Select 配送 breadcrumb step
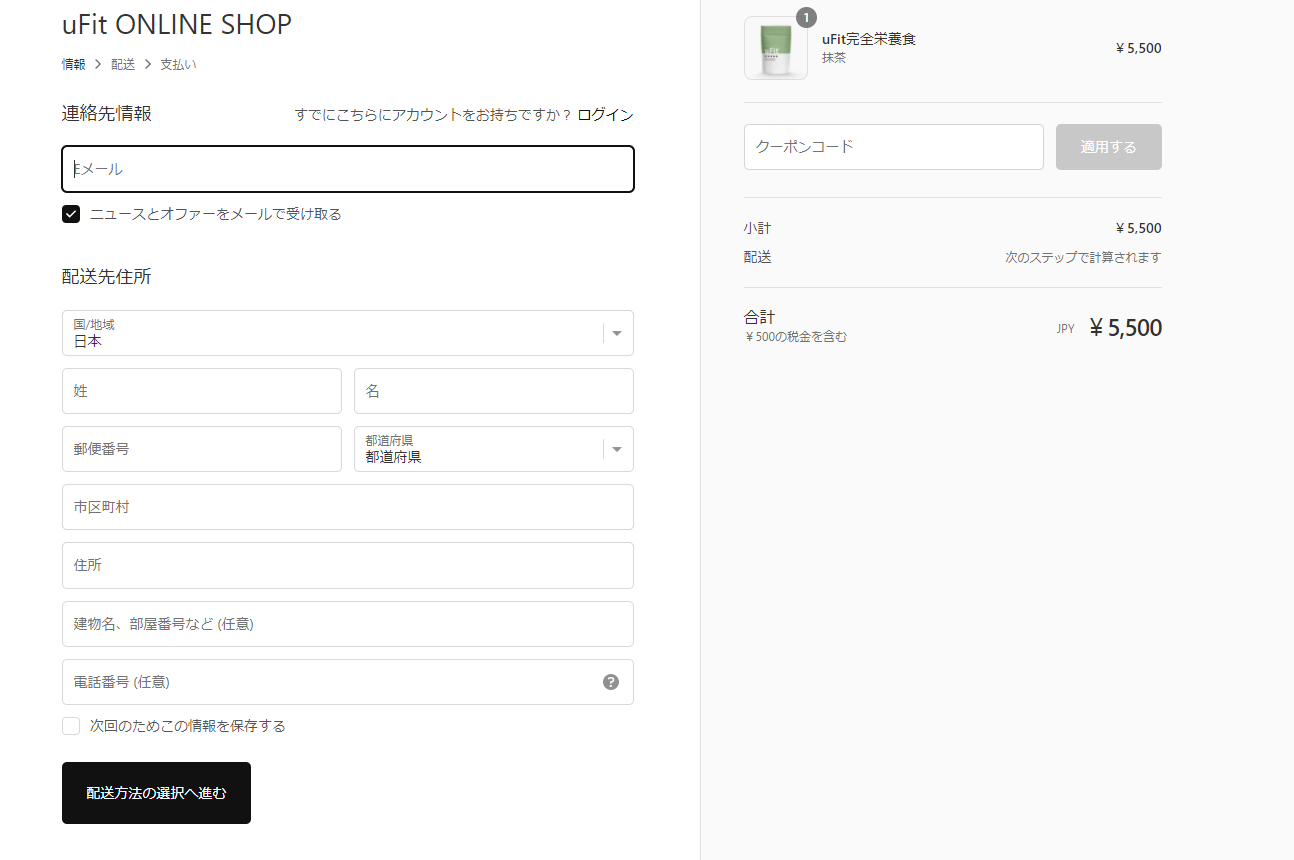The width and height of the screenshot is (1294, 860). [123, 64]
